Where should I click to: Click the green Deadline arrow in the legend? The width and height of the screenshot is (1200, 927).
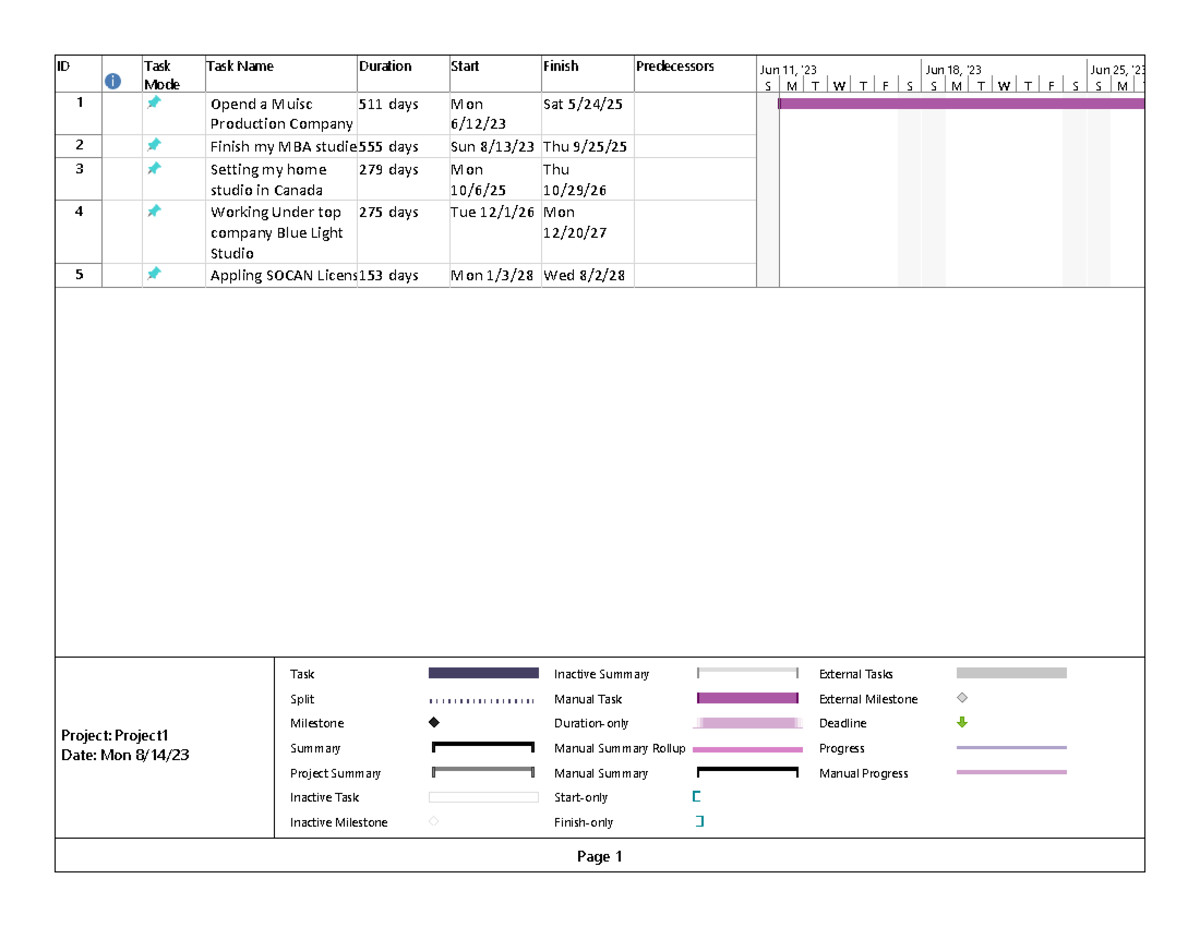click(962, 723)
